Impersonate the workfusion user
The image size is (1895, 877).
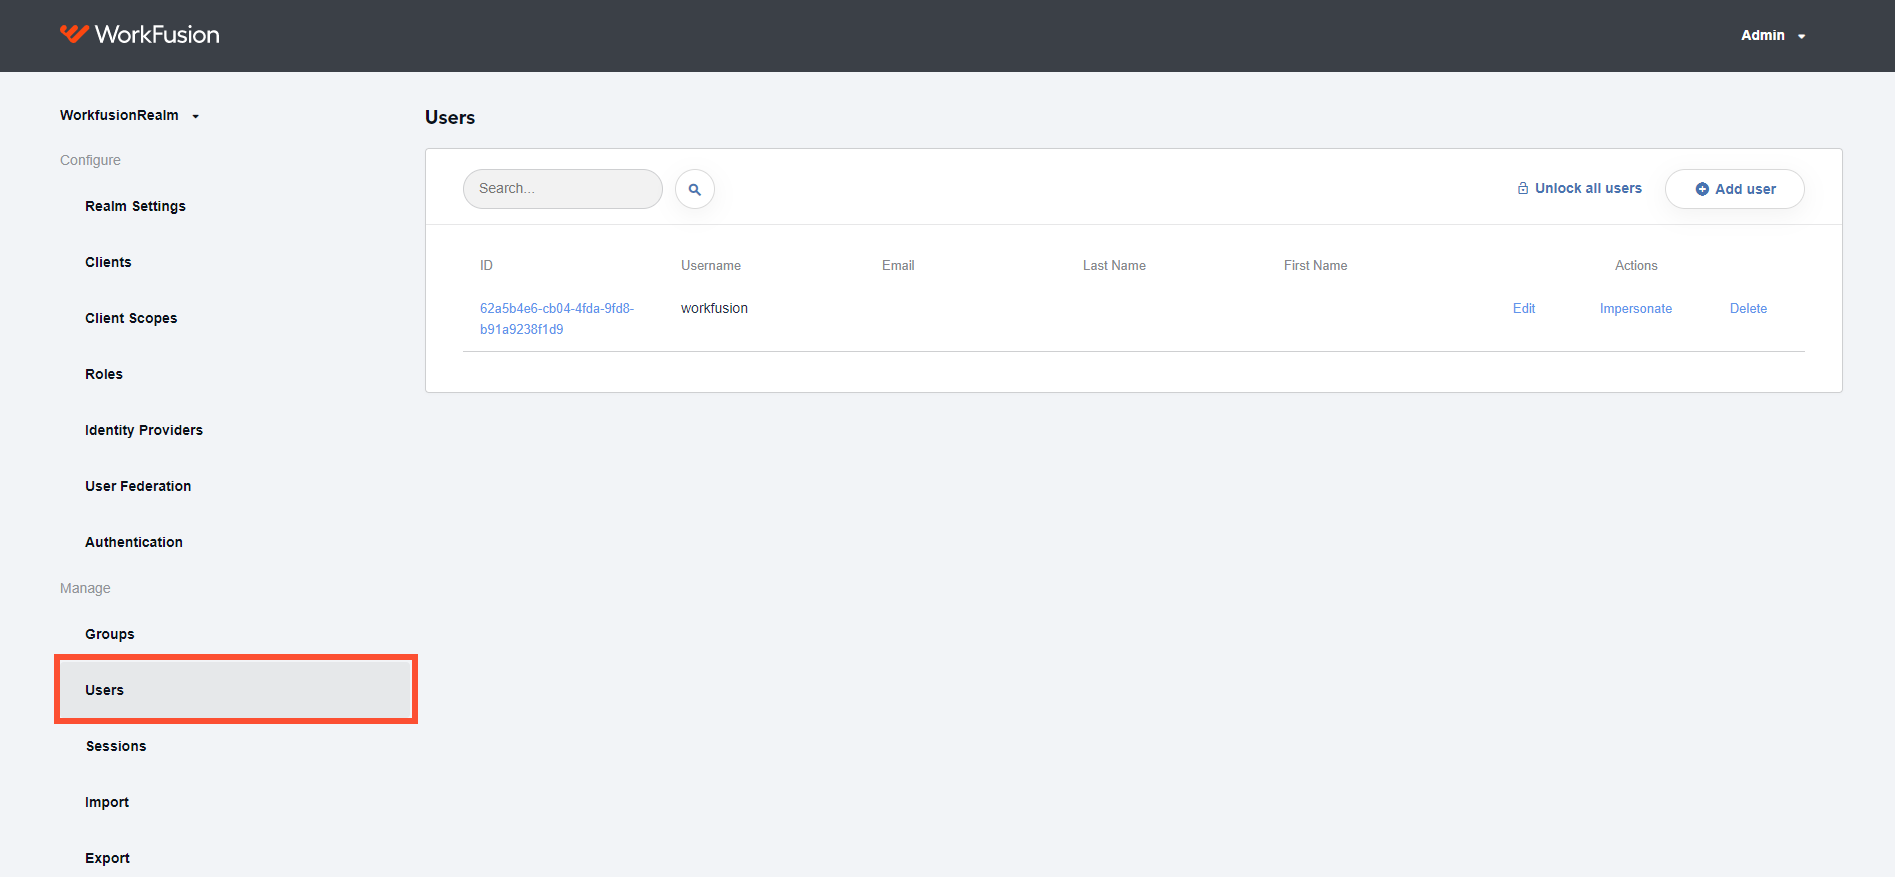1636,309
